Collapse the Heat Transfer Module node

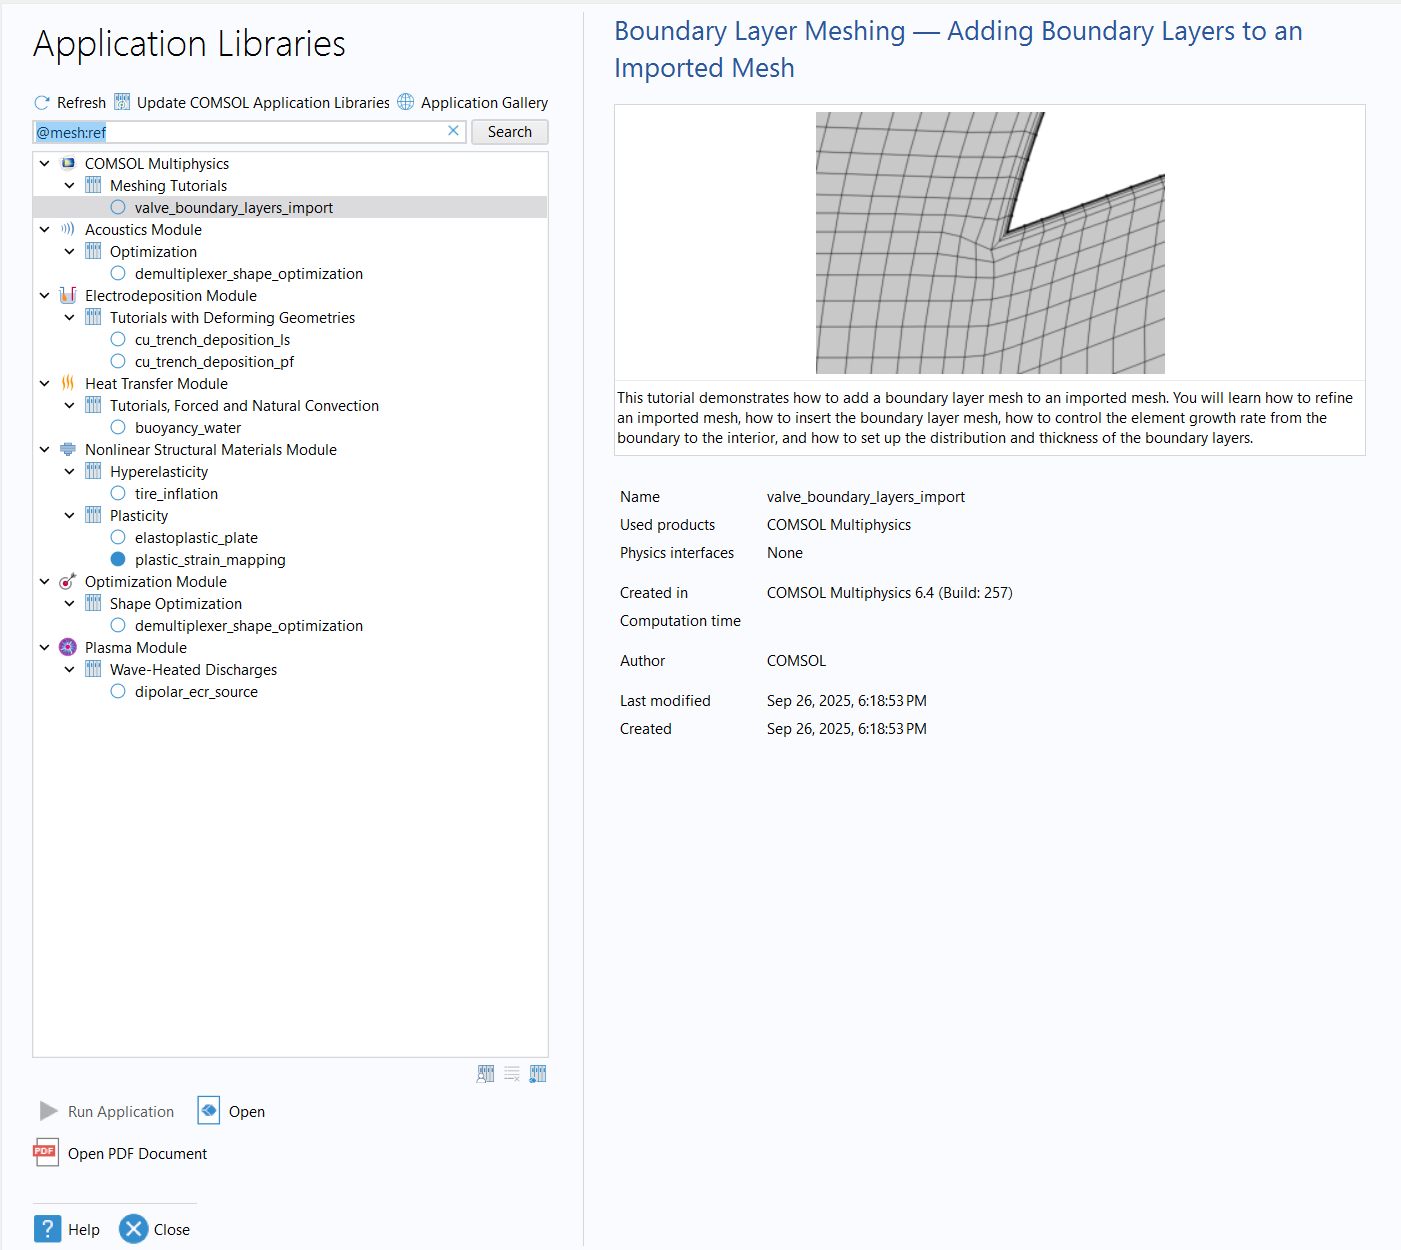[x=44, y=383]
